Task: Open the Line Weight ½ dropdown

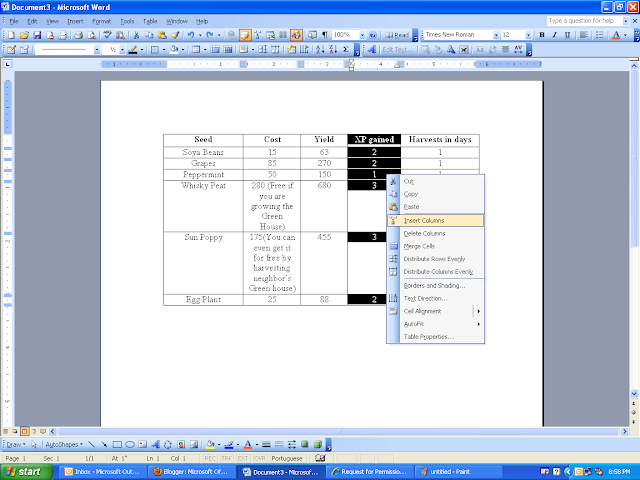Action: [x=122, y=50]
